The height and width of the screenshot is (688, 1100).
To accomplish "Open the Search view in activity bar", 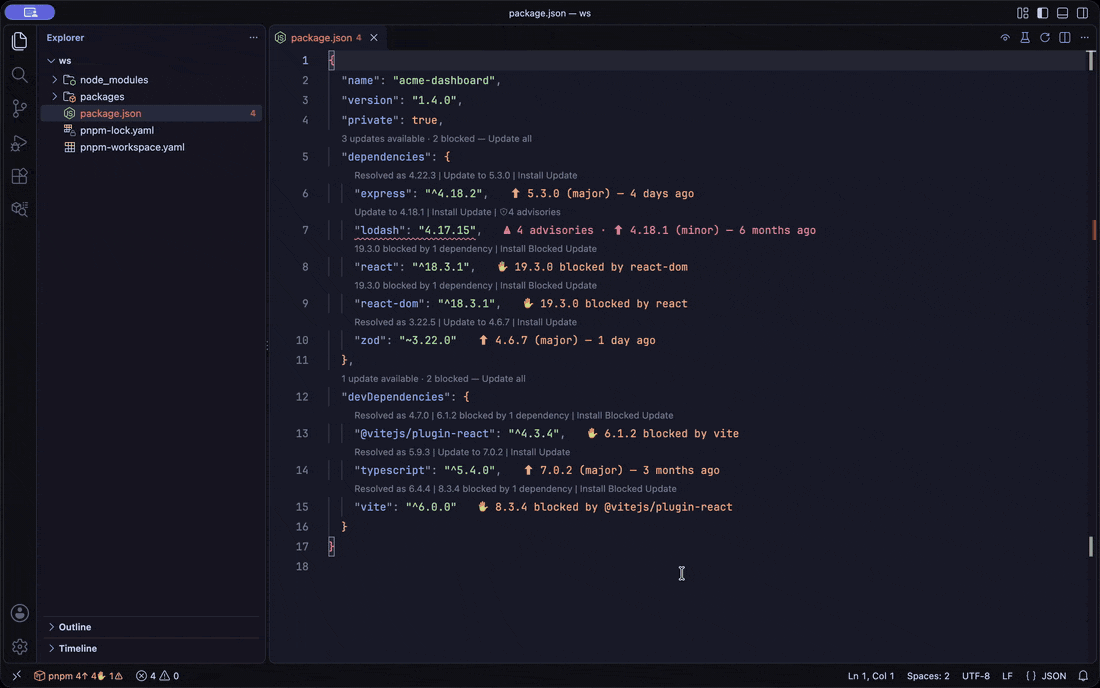I will point(20,75).
